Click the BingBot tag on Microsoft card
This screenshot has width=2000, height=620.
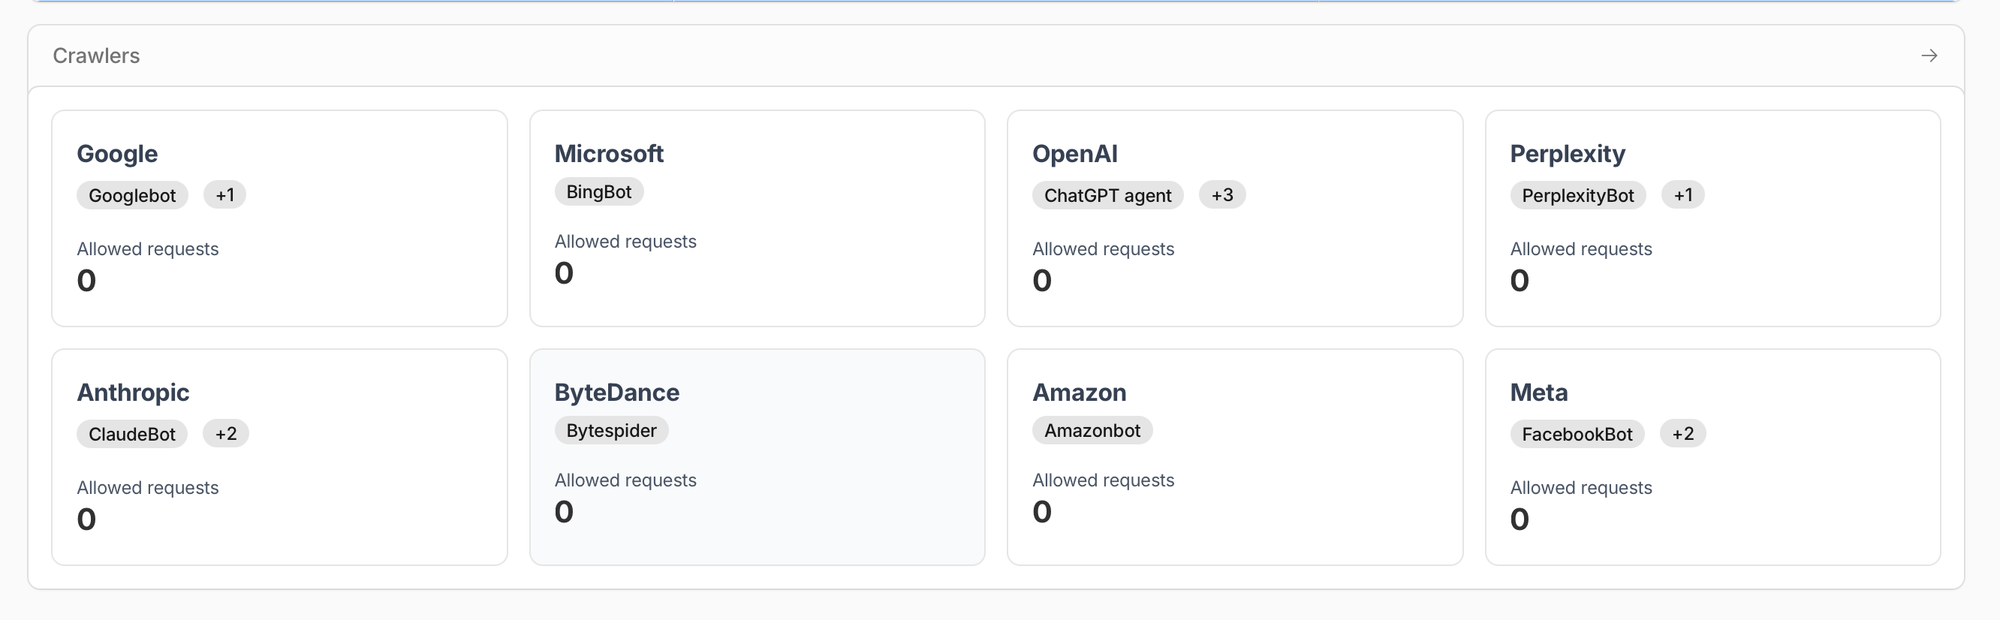(599, 191)
